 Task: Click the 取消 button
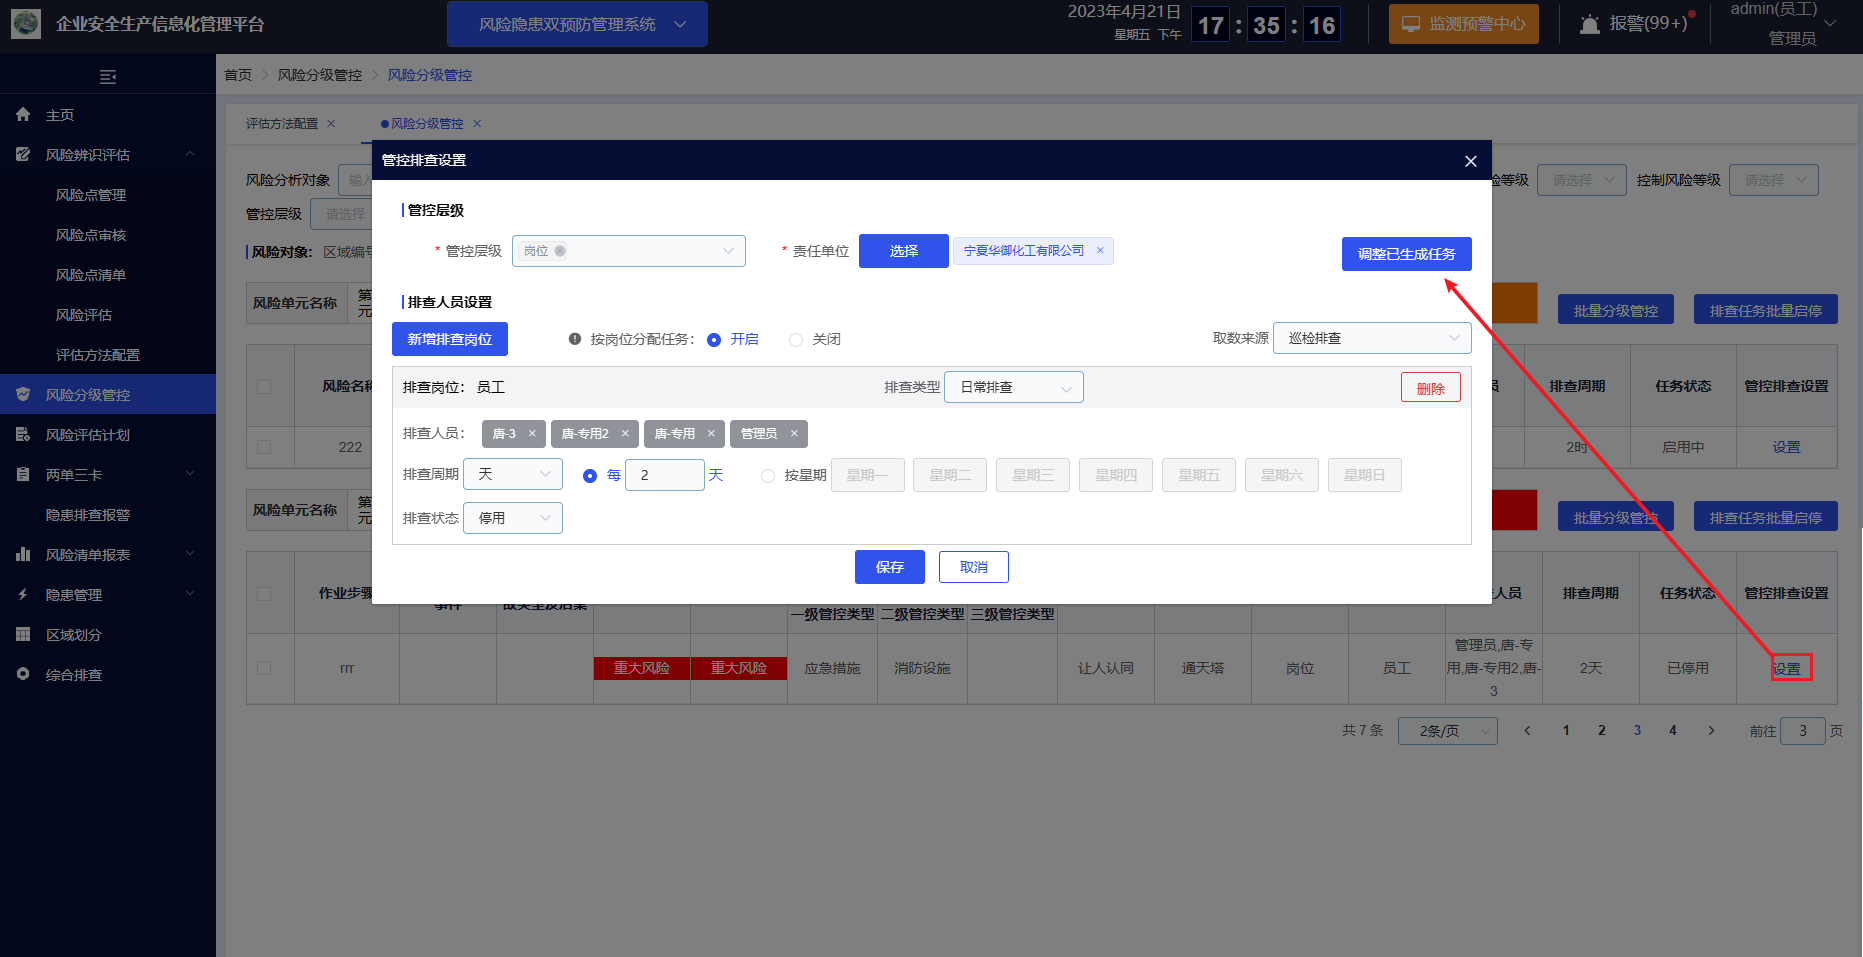coord(974,567)
